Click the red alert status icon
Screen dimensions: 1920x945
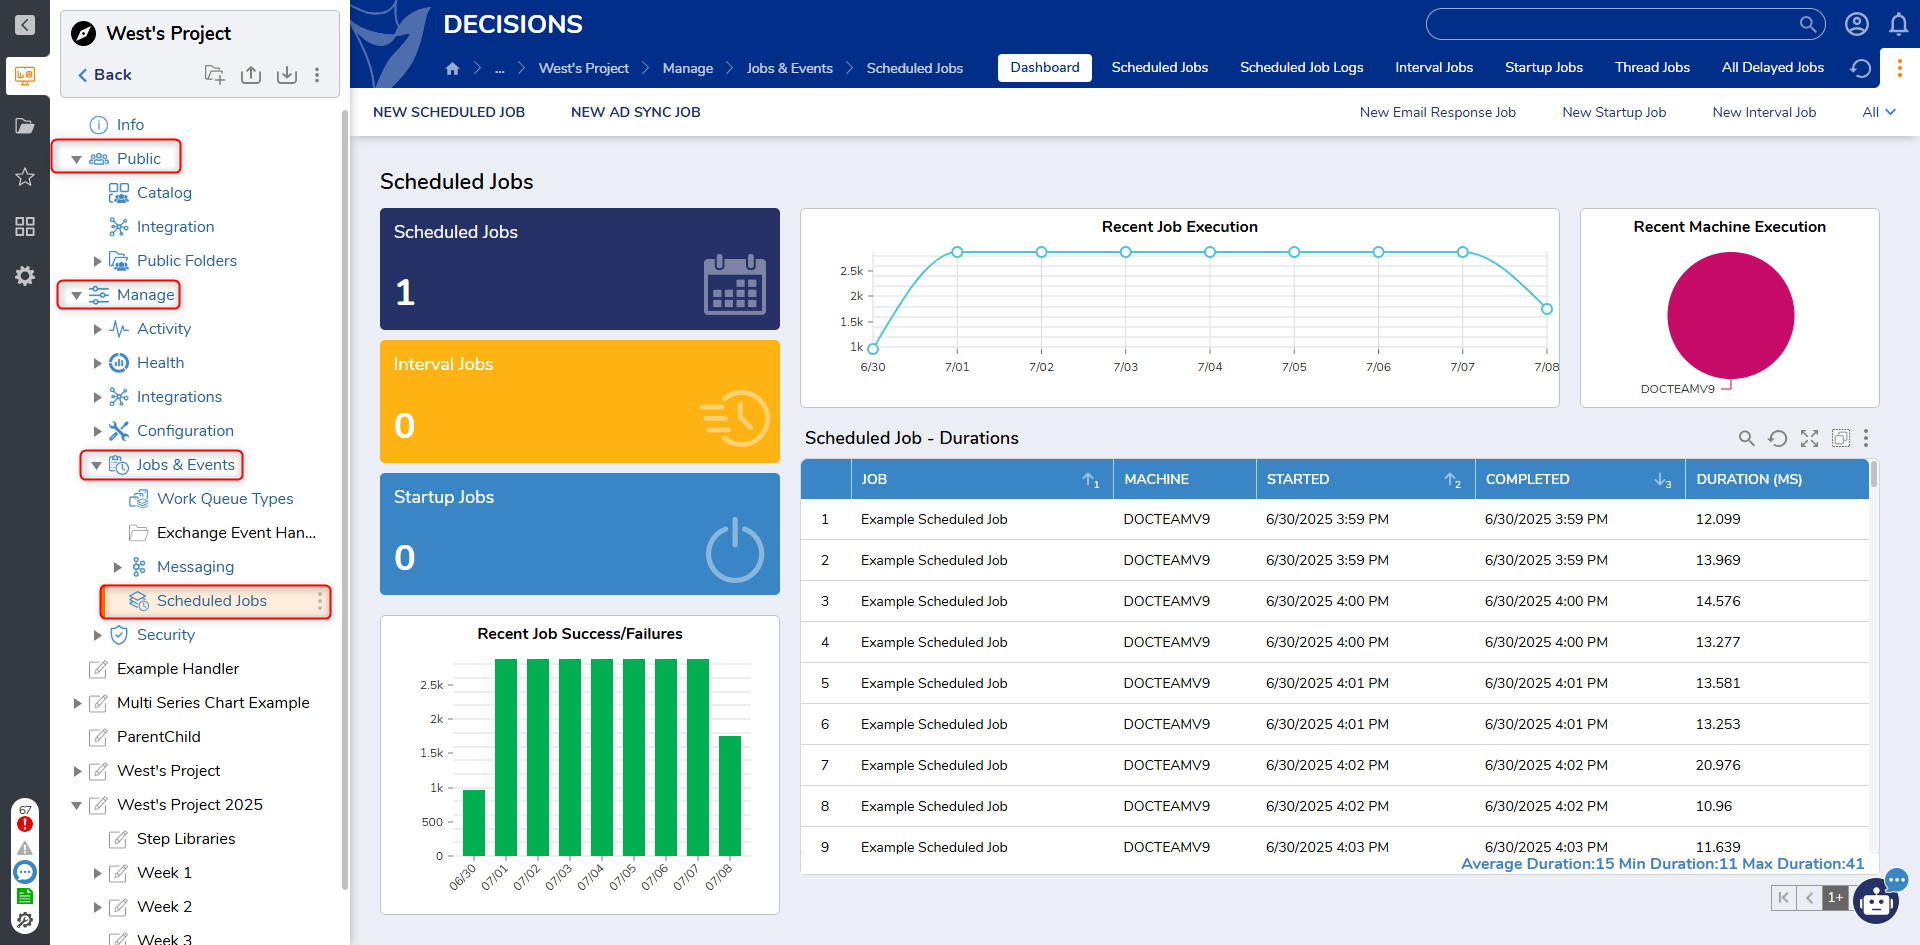25,824
